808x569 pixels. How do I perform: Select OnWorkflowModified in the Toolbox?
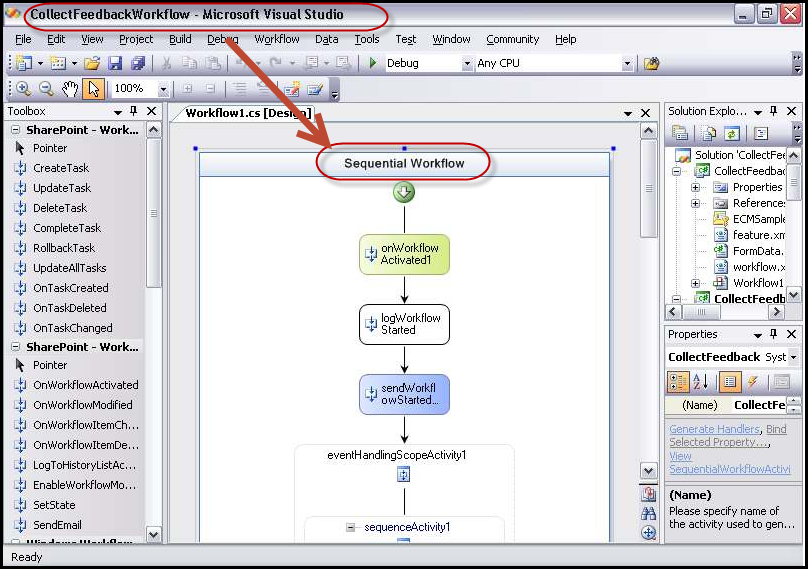click(82, 405)
